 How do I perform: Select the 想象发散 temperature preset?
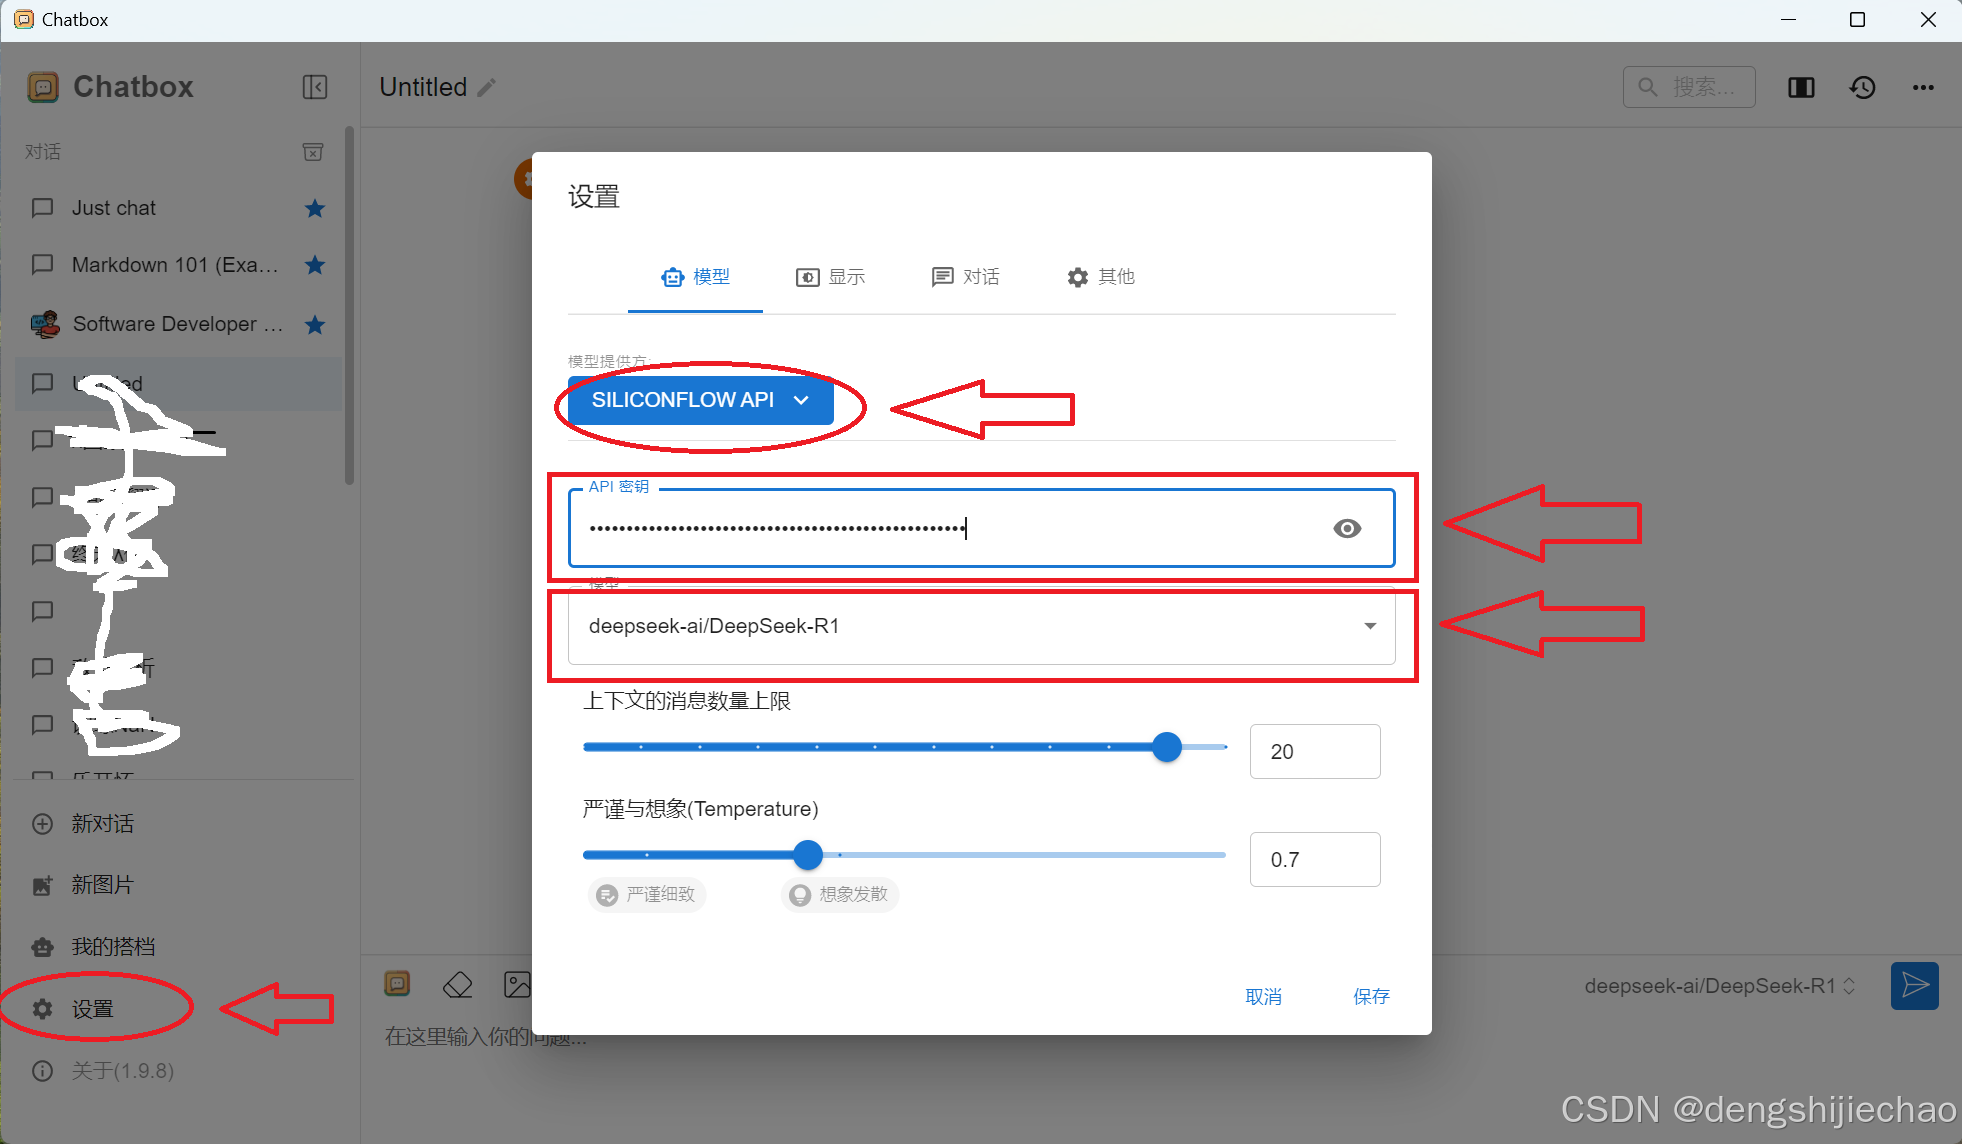click(x=840, y=894)
